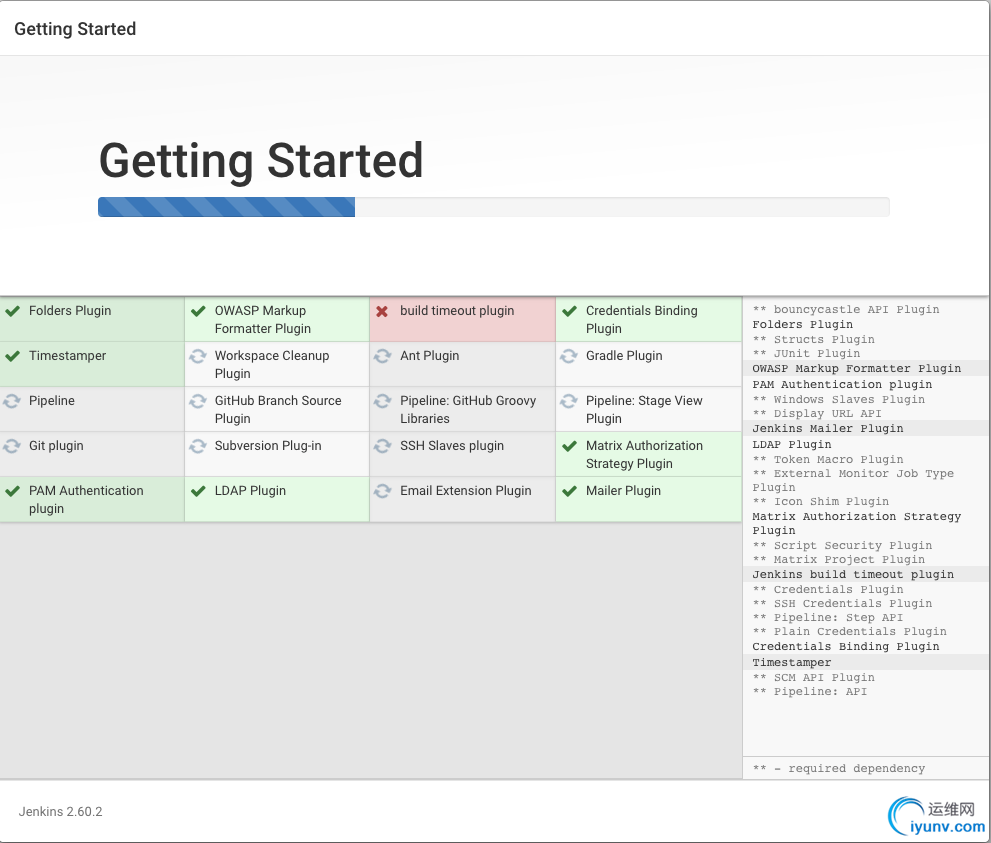
Task: Click the 'Pipeline: GitHub Groovy Libraries' label
Action: (468, 409)
